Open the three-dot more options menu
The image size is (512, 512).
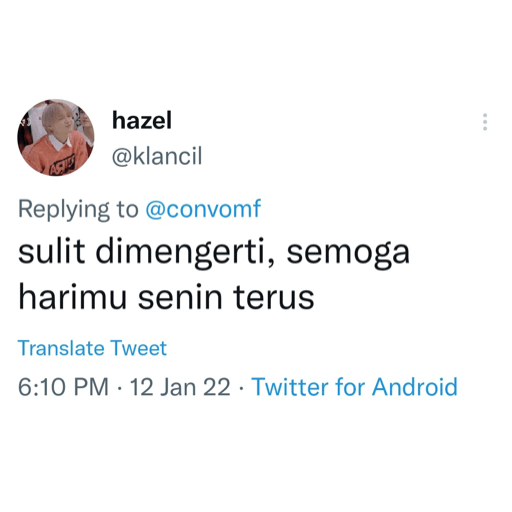click(485, 122)
